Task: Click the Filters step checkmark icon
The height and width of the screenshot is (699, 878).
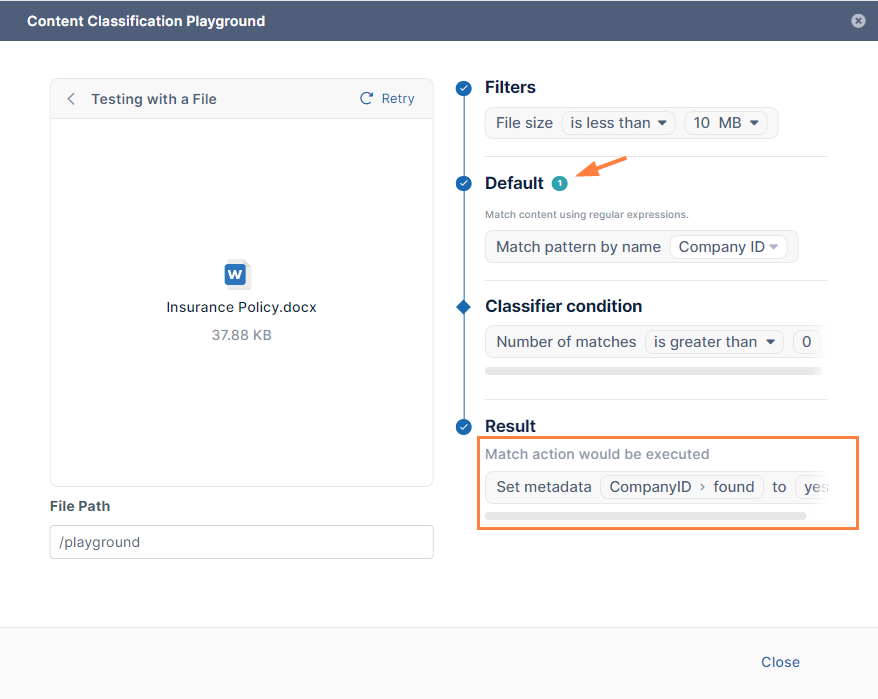Action: pyautogui.click(x=463, y=88)
